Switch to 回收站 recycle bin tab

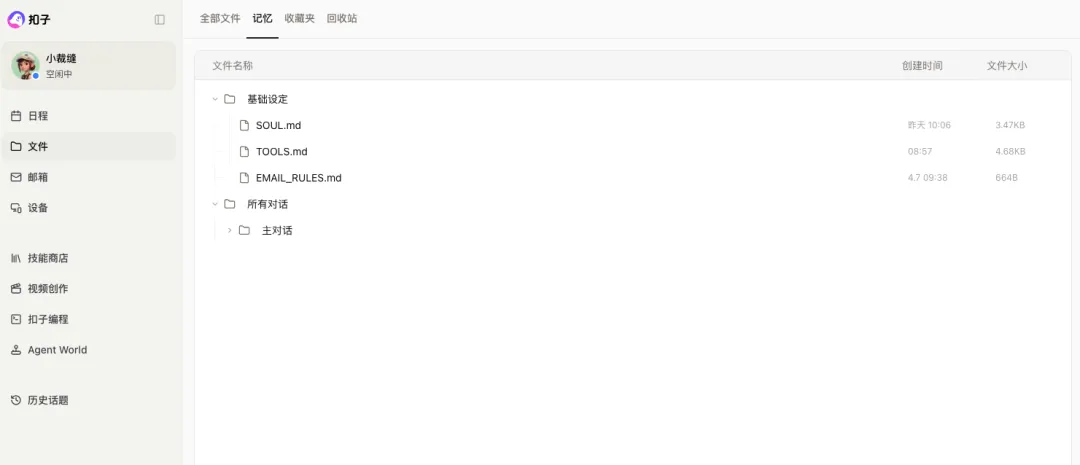pyautogui.click(x=342, y=18)
